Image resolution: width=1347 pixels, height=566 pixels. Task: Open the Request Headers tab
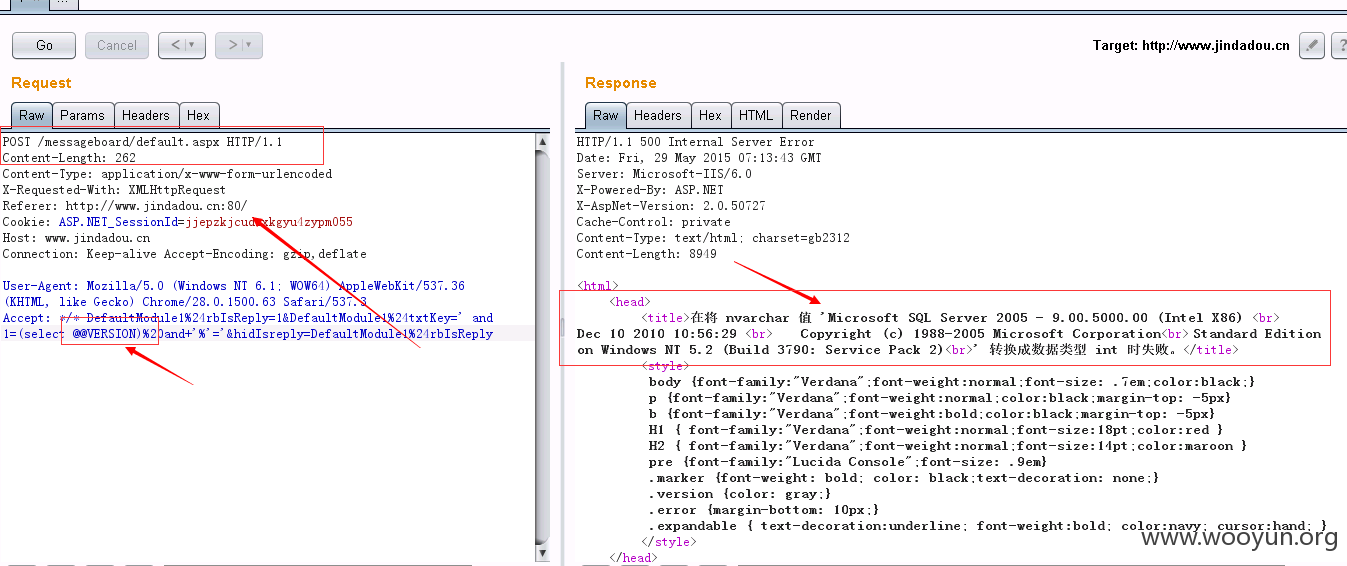[x=146, y=115]
